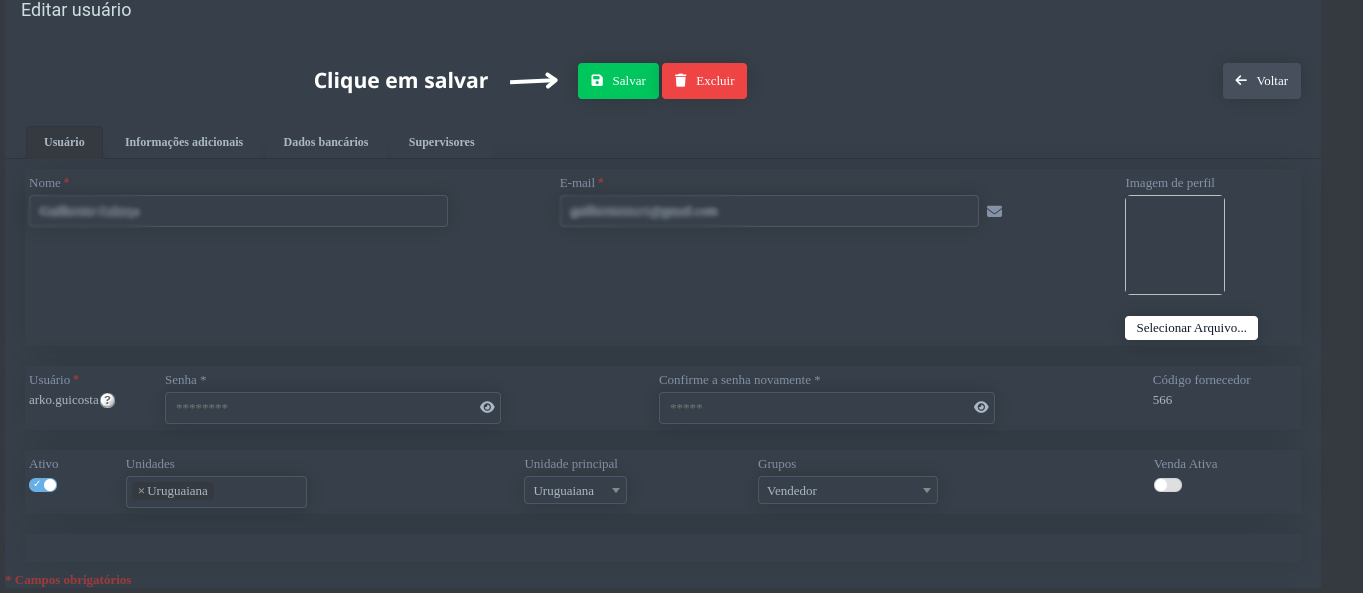Show password using Senha eye icon
This screenshot has height=593, width=1363.
click(x=487, y=407)
